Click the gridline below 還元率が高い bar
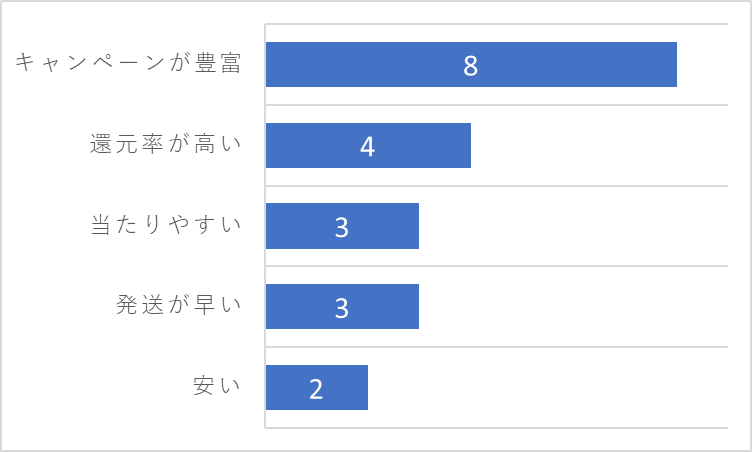Screen dimensions: 752x452 coord(496,186)
